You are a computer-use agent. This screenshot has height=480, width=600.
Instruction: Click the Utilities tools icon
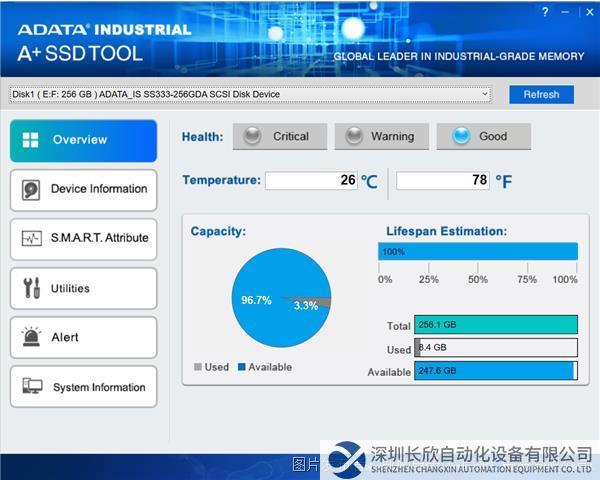(31, 288)
